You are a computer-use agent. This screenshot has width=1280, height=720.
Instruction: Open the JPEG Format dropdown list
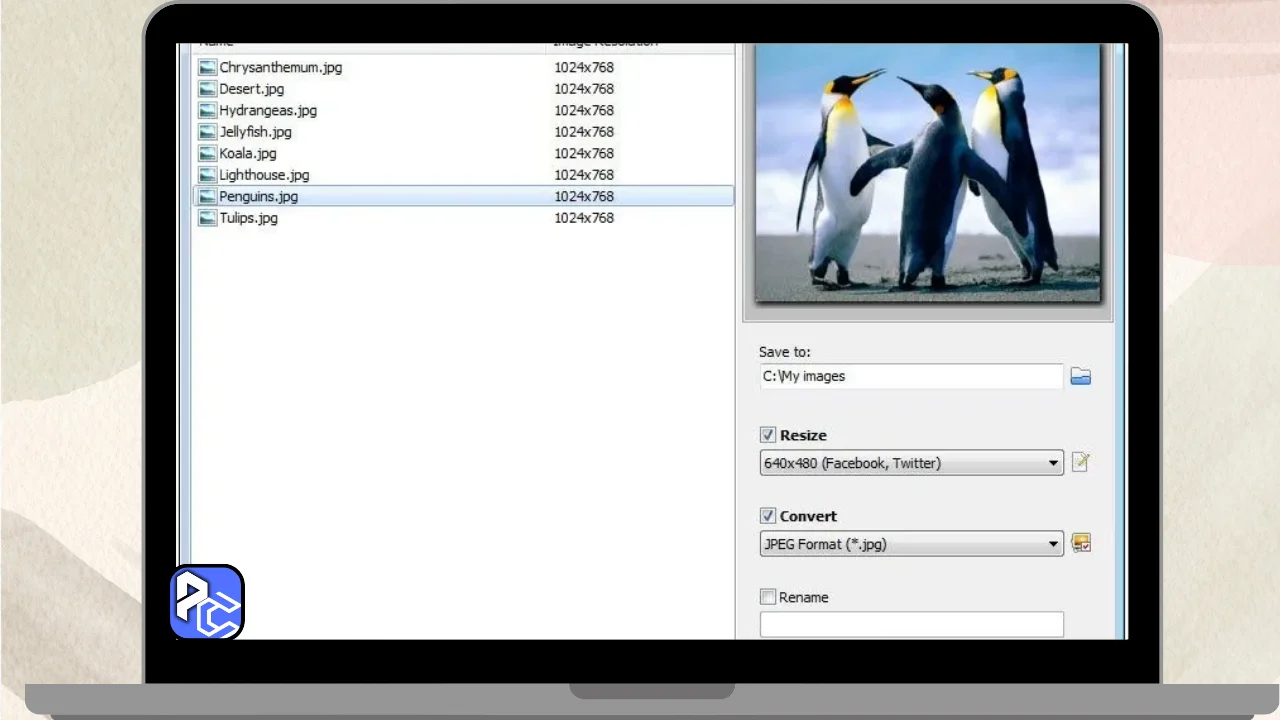(x=1053, y=544)
